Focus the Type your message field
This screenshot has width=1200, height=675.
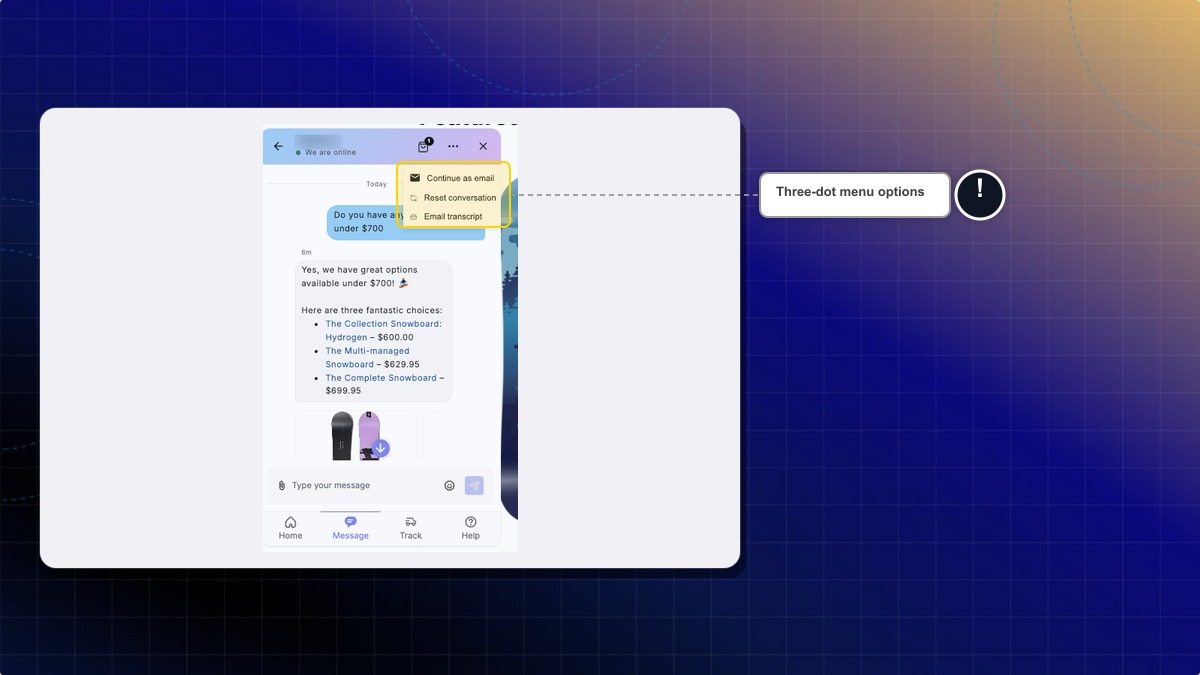(x=364, y=485)
